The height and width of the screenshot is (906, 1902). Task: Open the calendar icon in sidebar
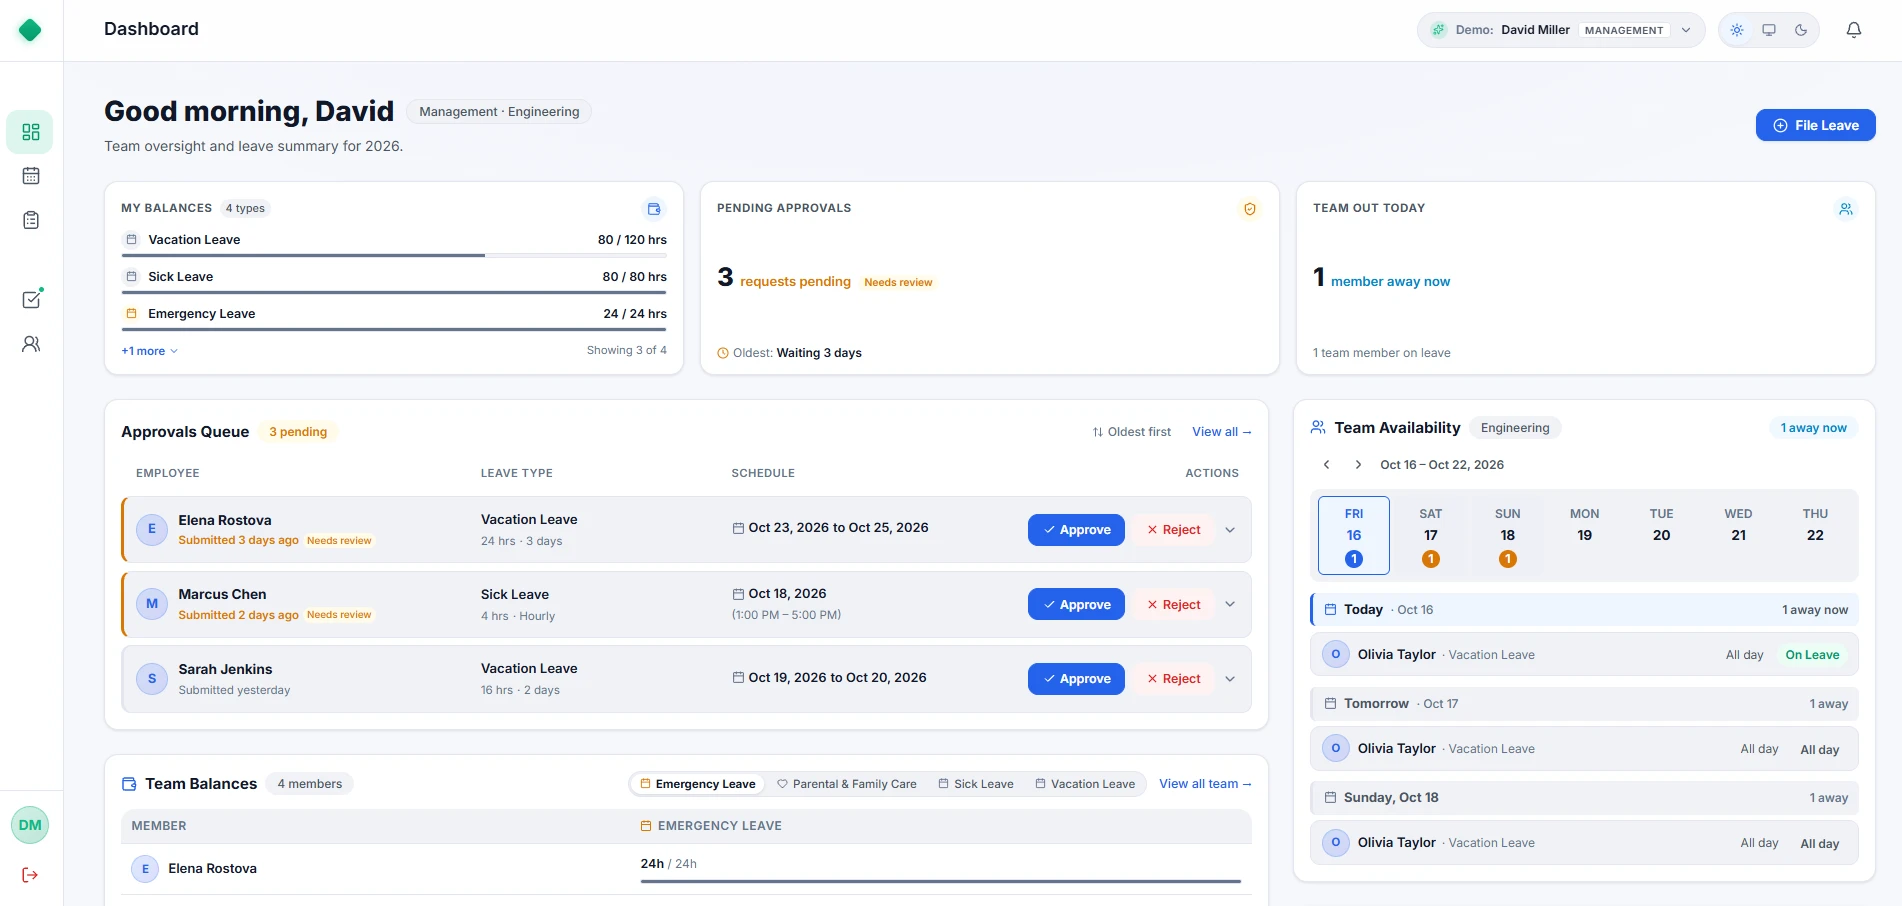[x=31, y=176]
